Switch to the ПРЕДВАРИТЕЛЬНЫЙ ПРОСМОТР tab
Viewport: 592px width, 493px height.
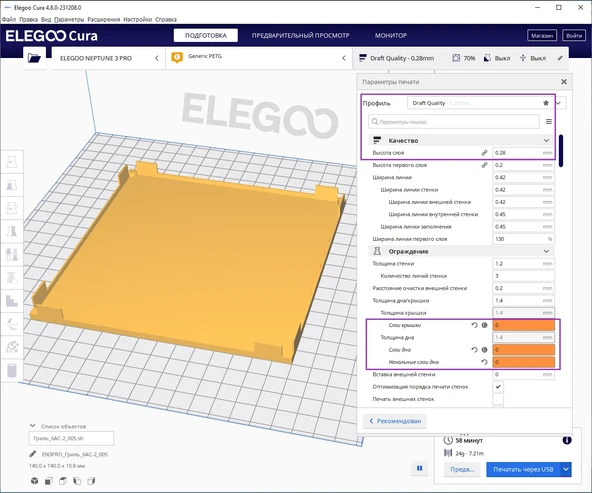tap(301, 35)
